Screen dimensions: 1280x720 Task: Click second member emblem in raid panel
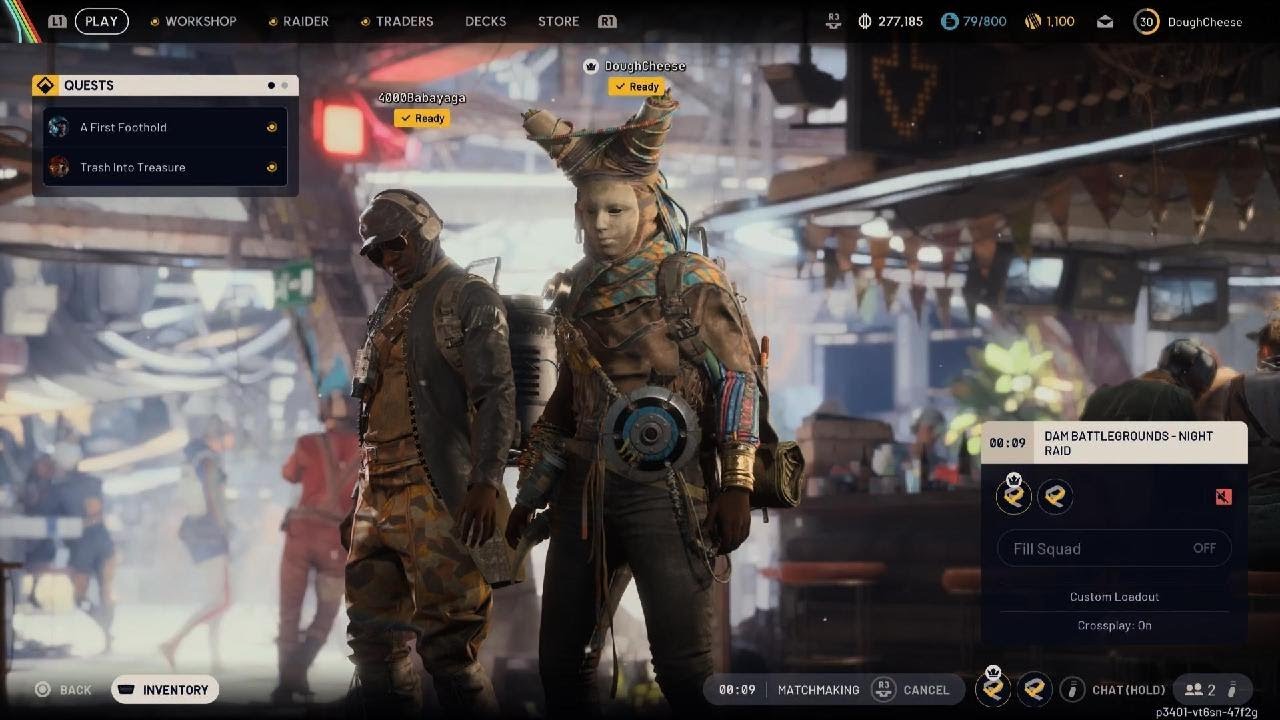(x=1055, y=496)
